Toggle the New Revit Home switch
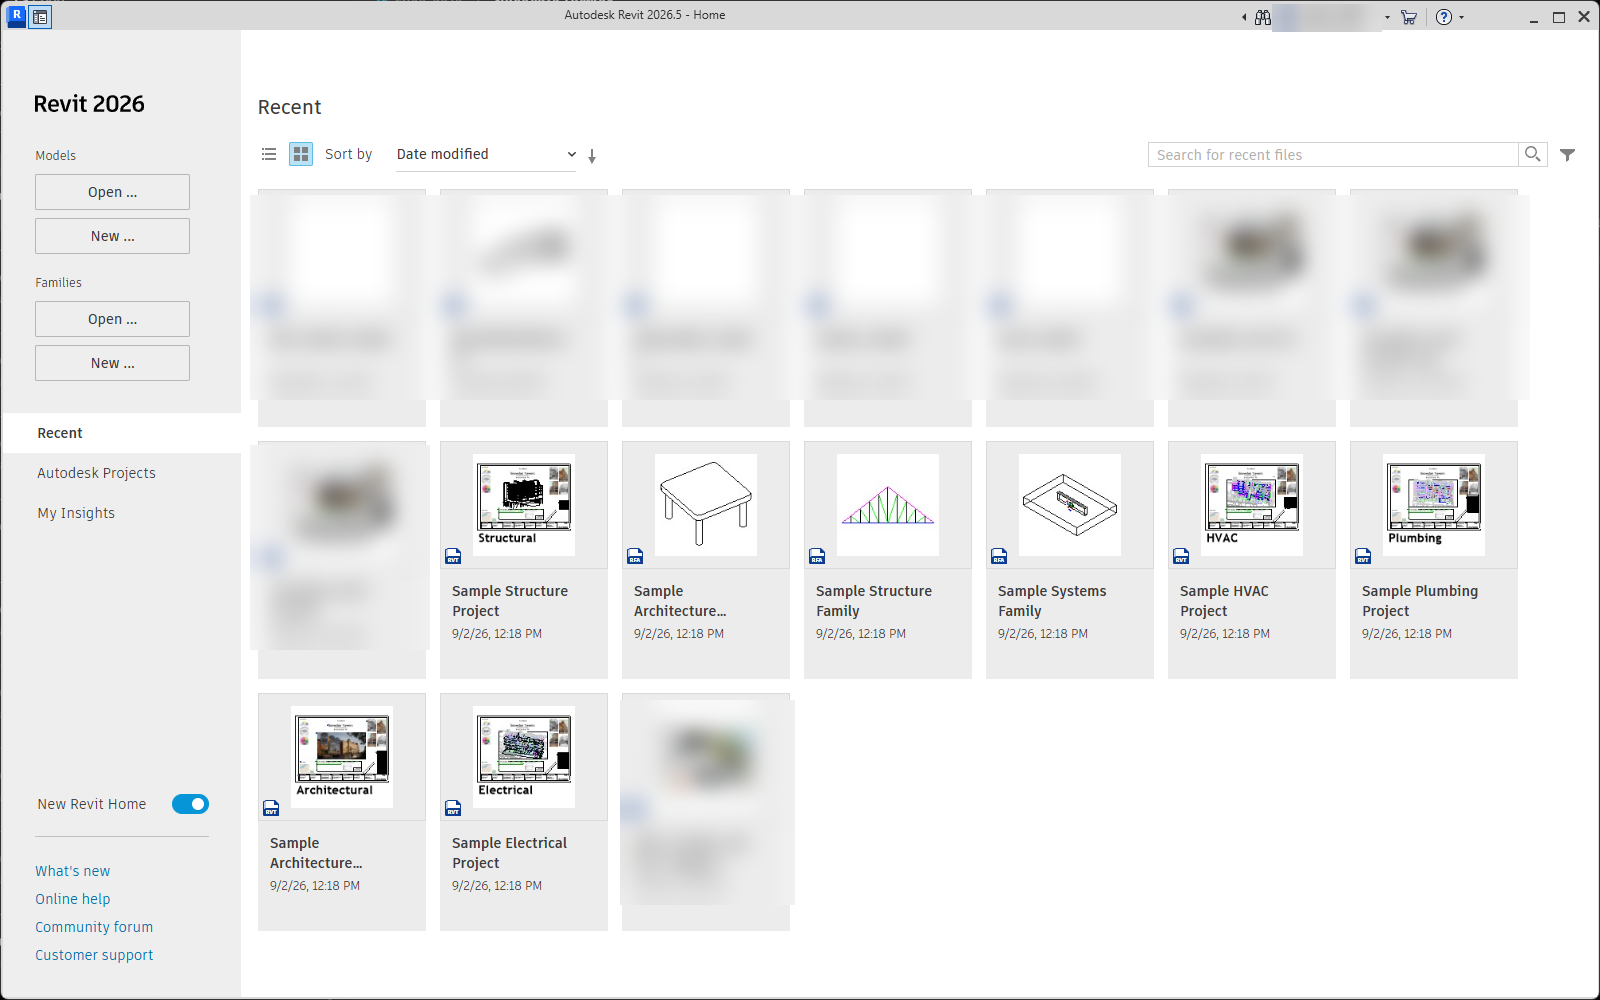Image resolution: width=1600 pixels, height=1000 pixels. (190, 804)
